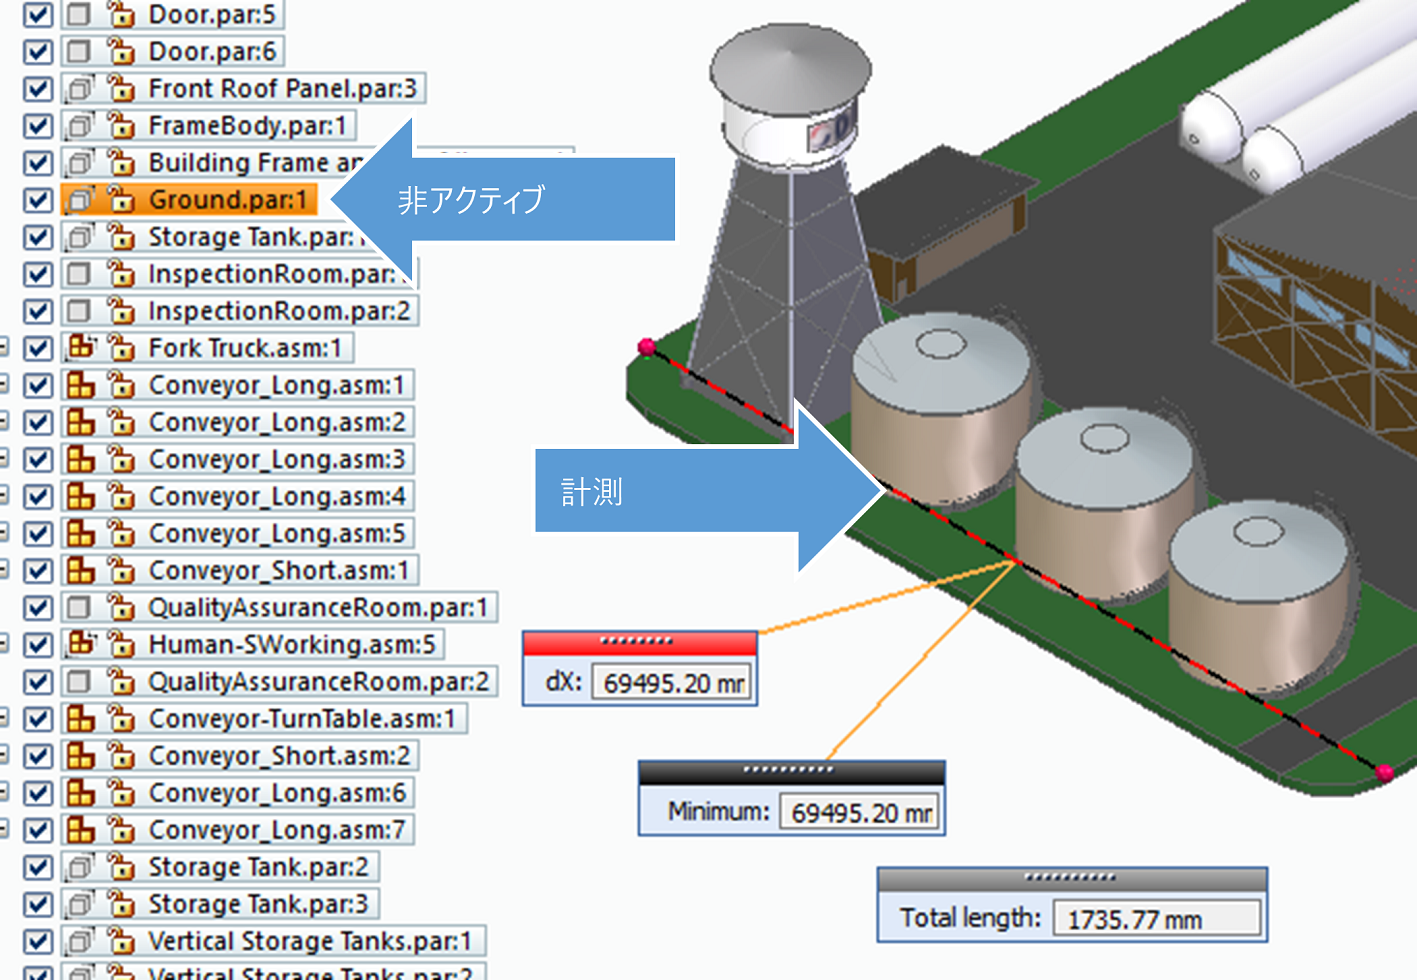The image size is (1417, 980).
Task: Click the InspectionRoom.par:2 hidden-part icon
Action: click(79, 310)
